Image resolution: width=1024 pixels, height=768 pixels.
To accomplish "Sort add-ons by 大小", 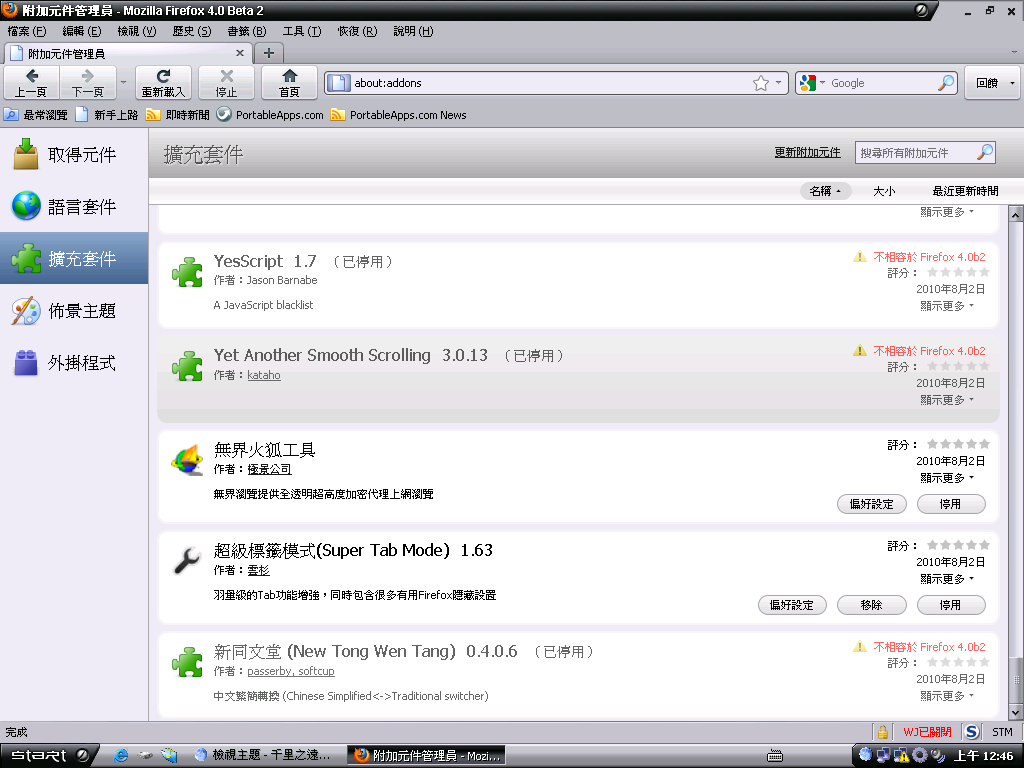I will (884, 191).
